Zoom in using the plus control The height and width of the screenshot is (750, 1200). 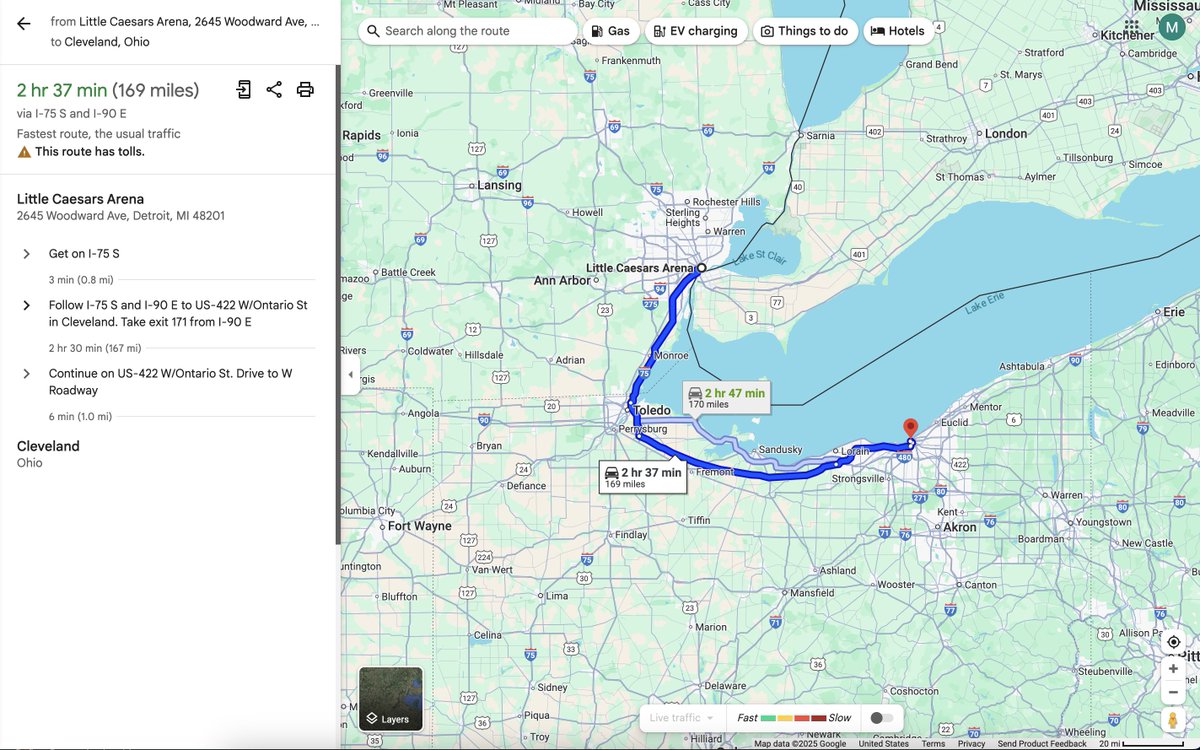(1172, 668)
